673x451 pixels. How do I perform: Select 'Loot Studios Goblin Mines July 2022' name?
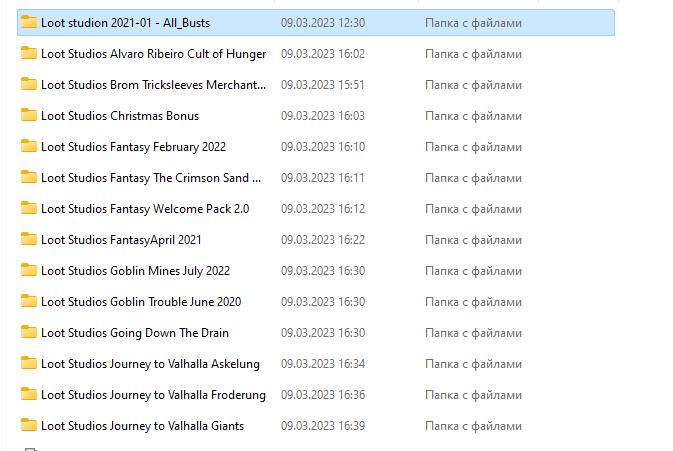click(x=136, y=271)
